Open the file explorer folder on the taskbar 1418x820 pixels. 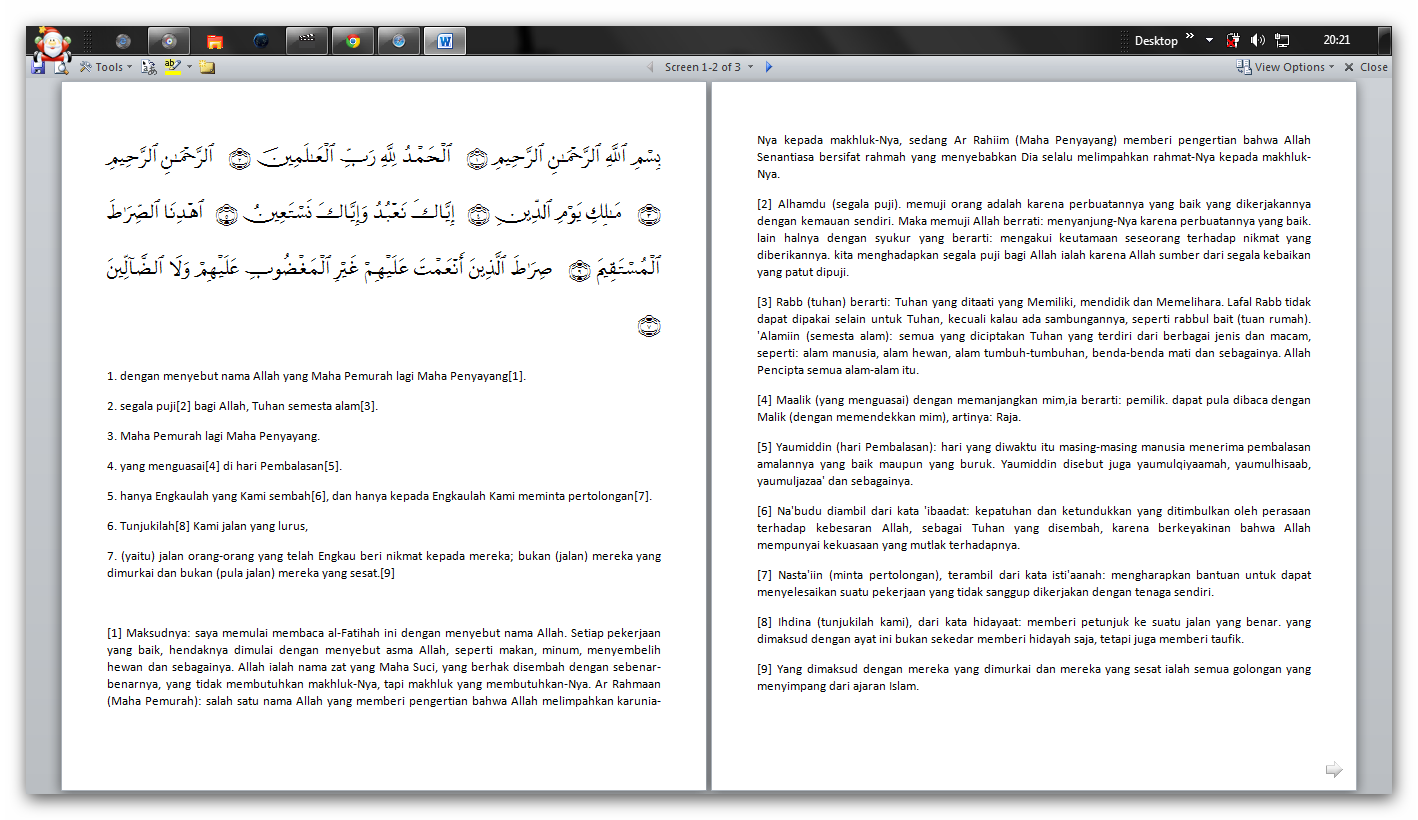point(215,41)
